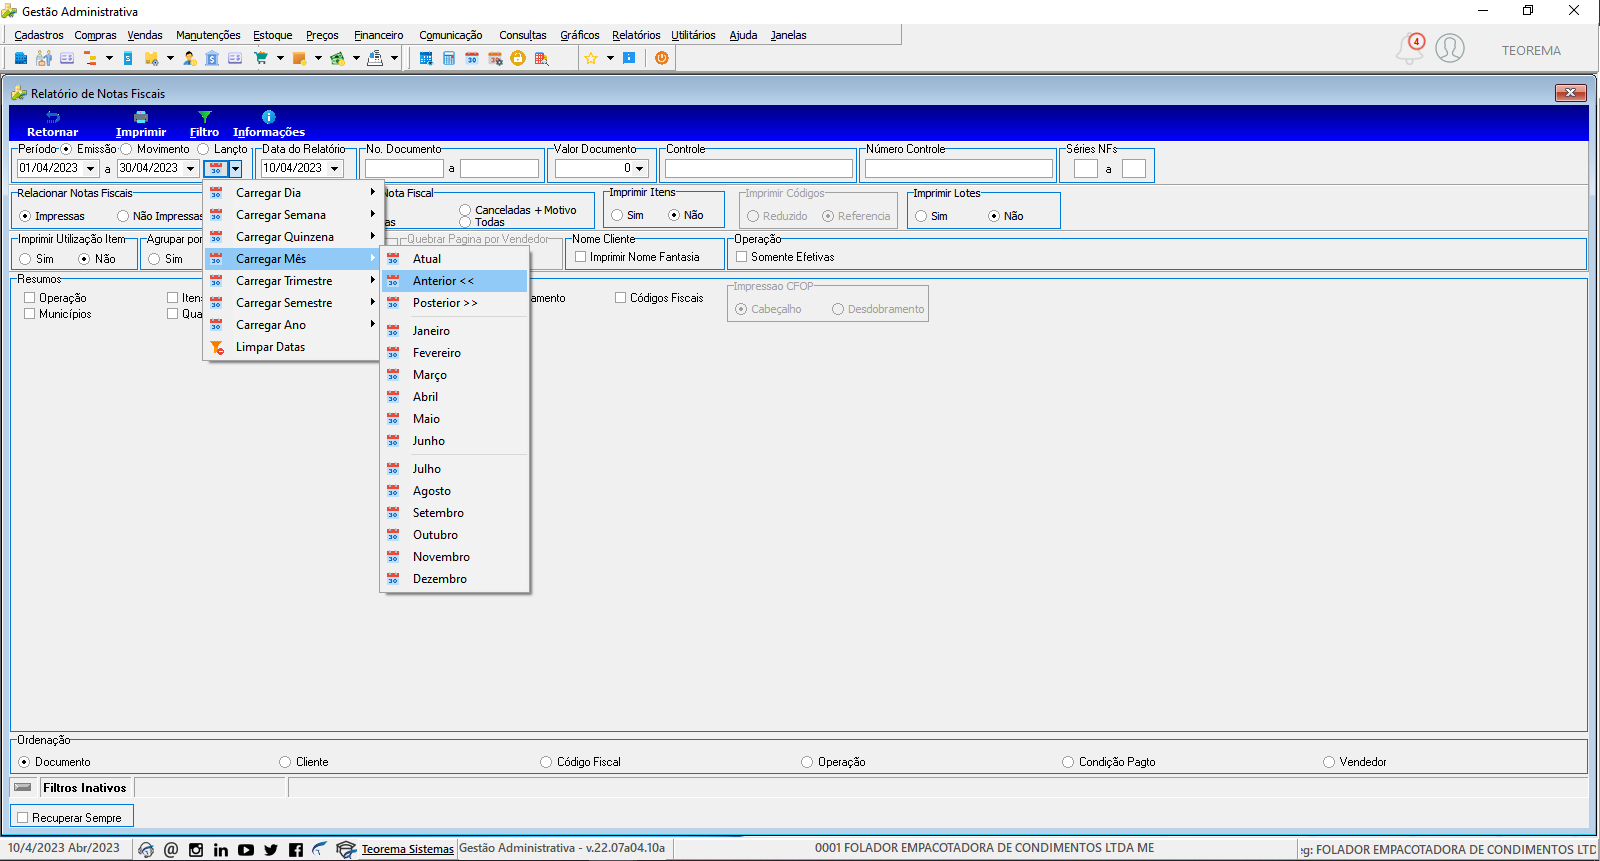Click the star favorites toolbar icon

[x=591, y=58]
